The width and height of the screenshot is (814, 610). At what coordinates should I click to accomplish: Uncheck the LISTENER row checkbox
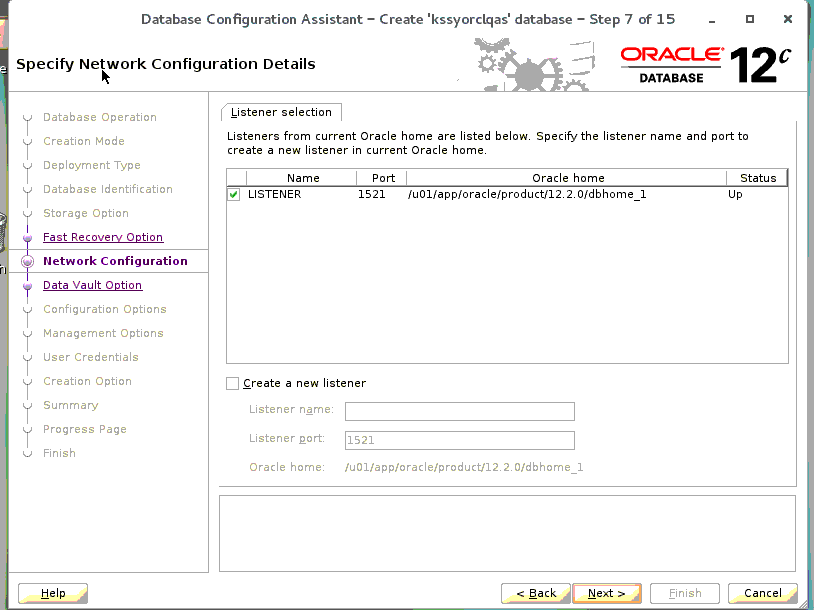click(234, 194)
